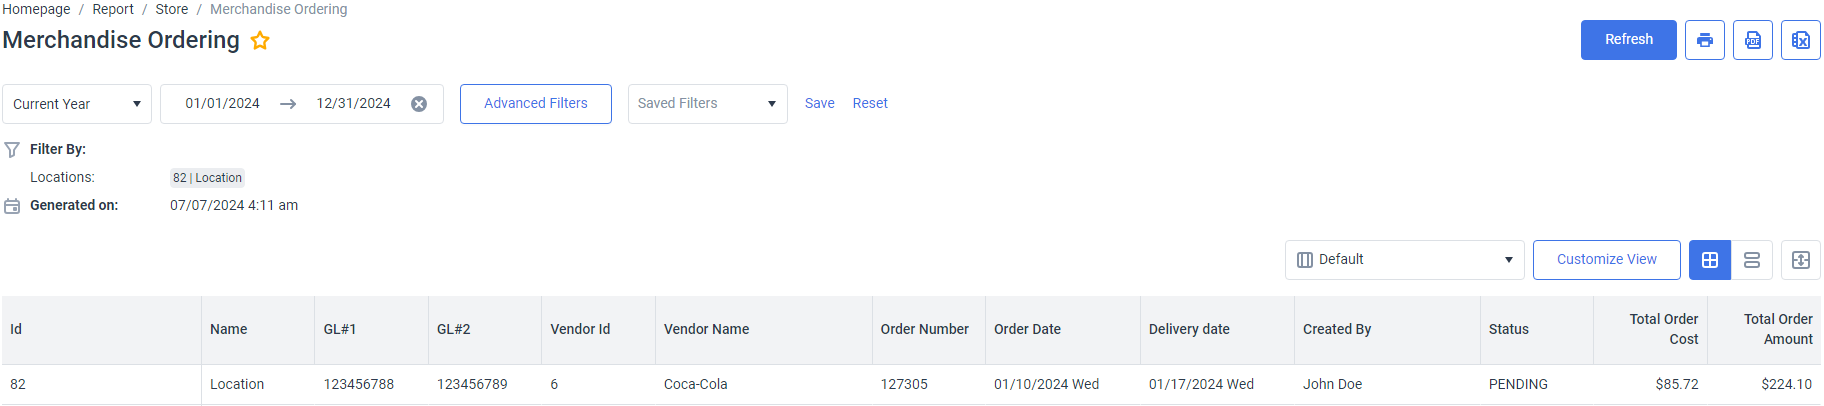This screenshot has height=406, width=1824.
Task: Click the start date 01/01/2024 field
Action: 222,104
